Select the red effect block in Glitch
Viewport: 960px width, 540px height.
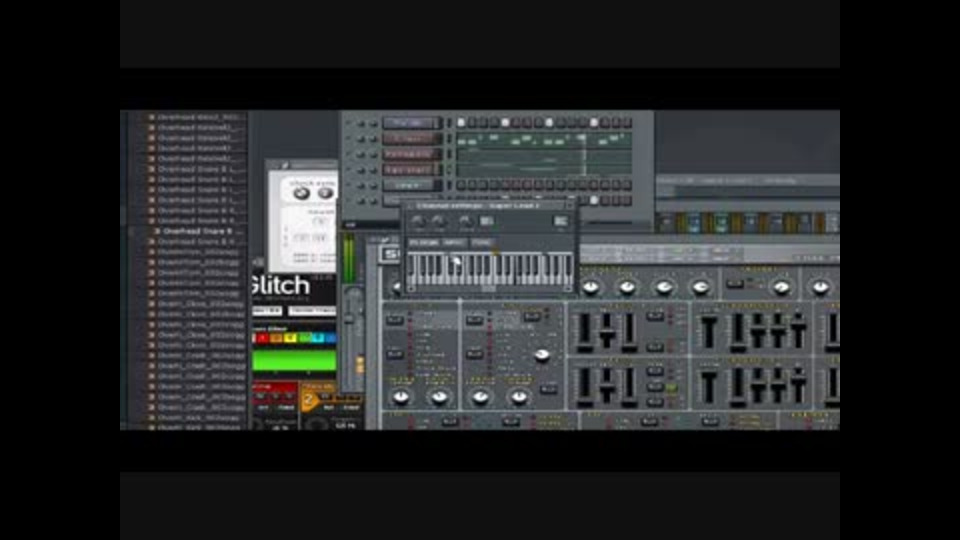(x=262, y=338)
